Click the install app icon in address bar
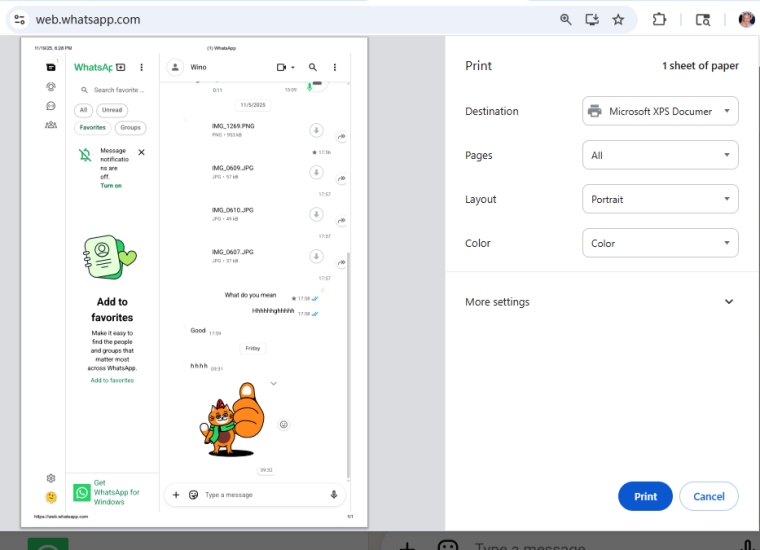The width and height of the screenshot is (760, 550). point(592,19)
